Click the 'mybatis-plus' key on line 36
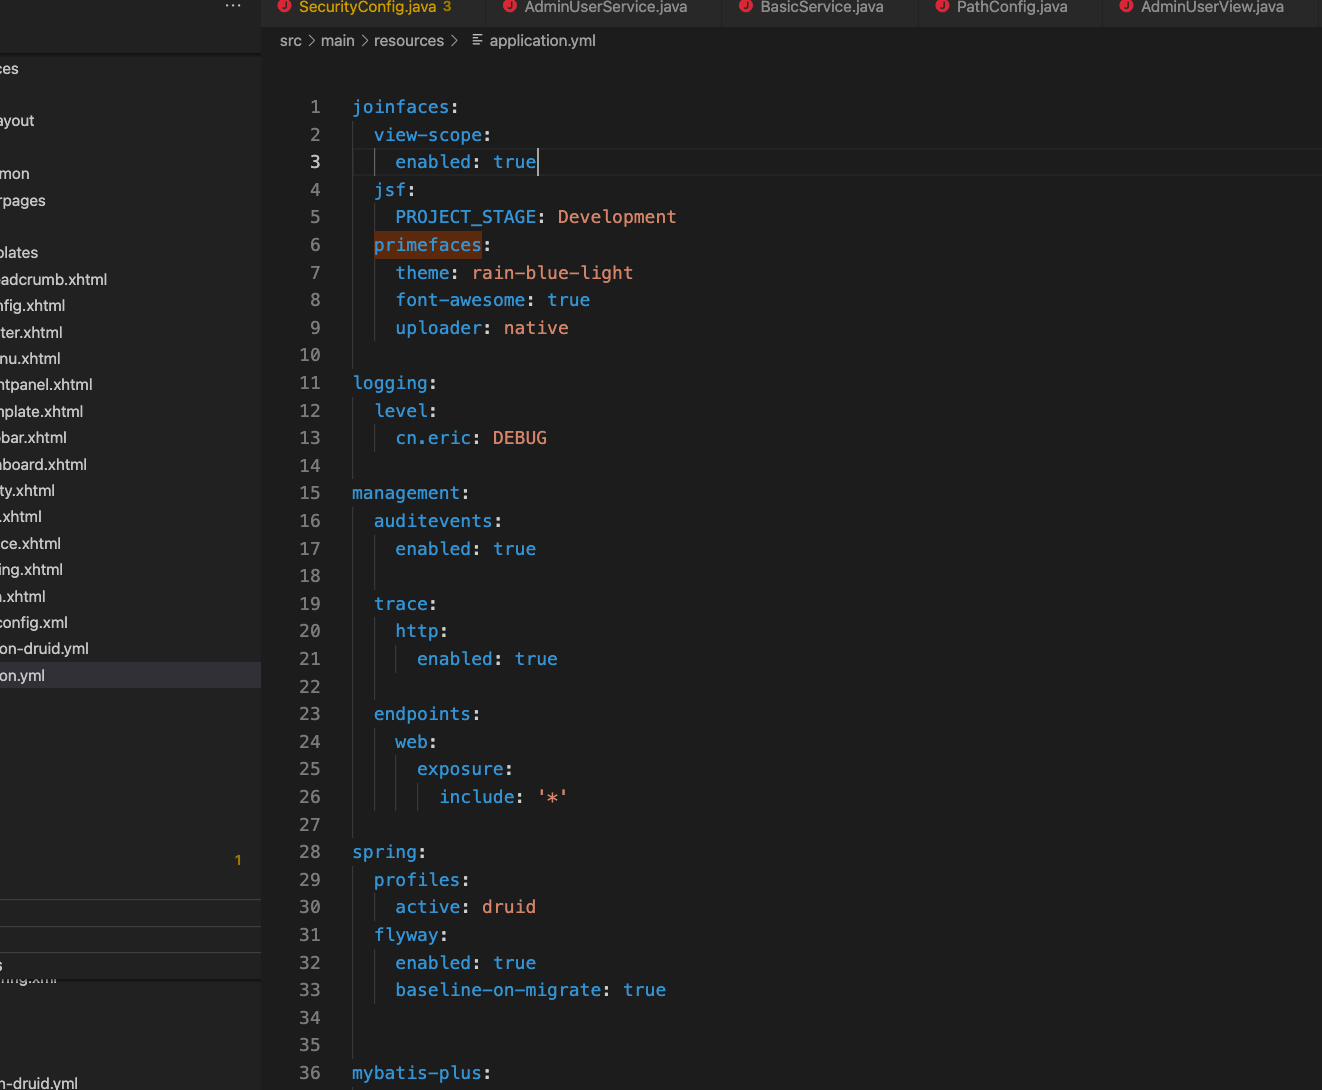Screen dimensions: 1322x1090 417,1073
